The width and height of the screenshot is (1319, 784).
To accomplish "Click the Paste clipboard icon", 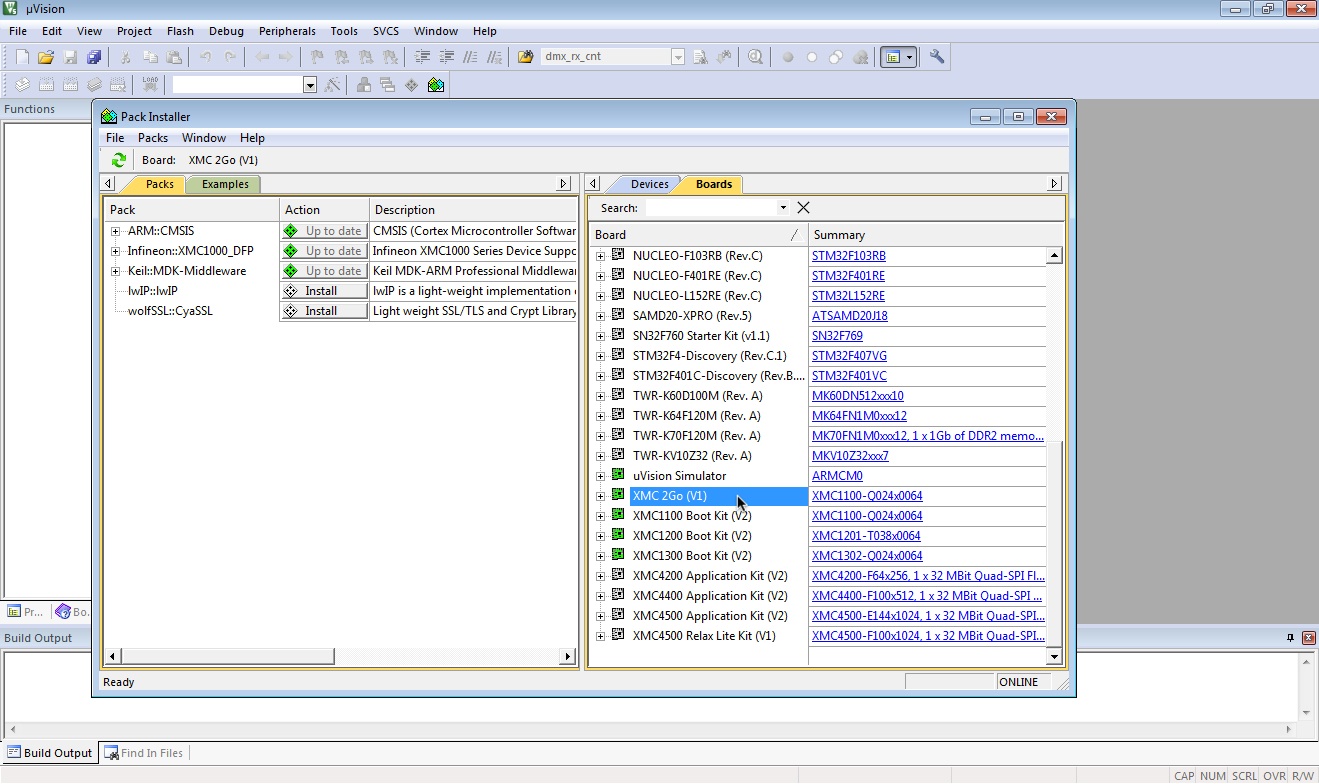I will point(174,57).
